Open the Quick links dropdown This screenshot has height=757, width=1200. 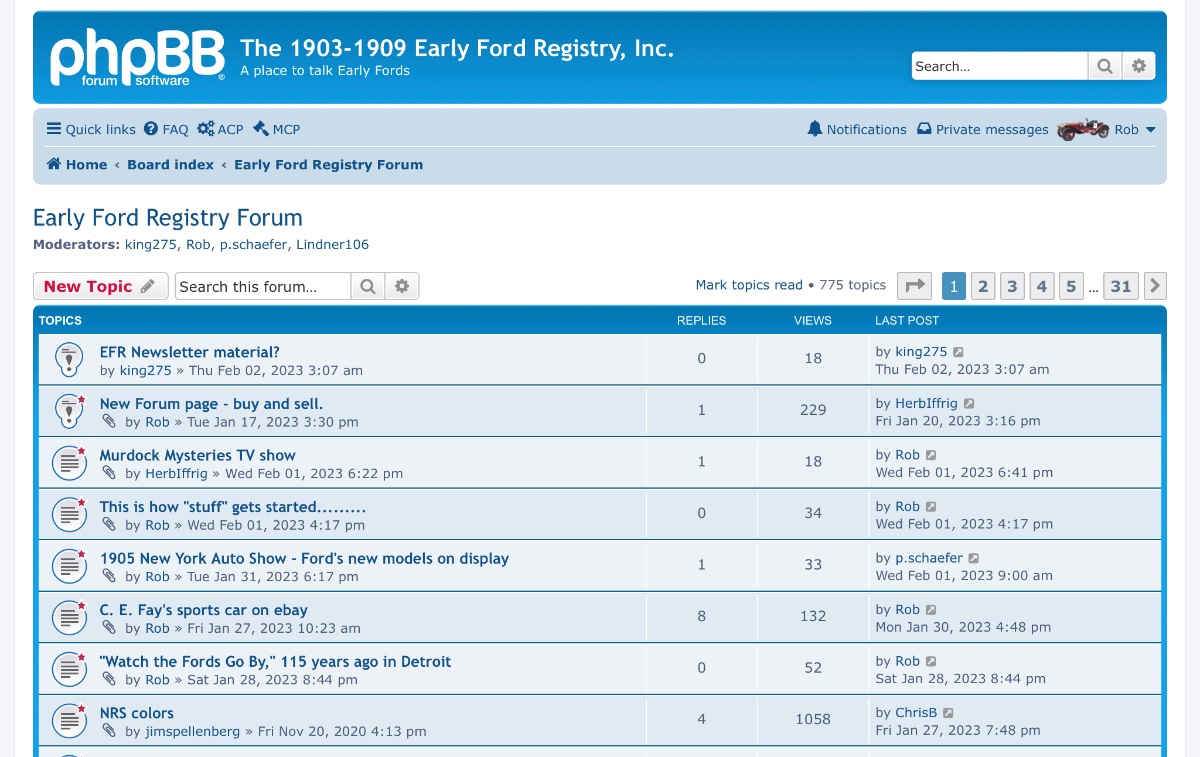coord(91,129)
